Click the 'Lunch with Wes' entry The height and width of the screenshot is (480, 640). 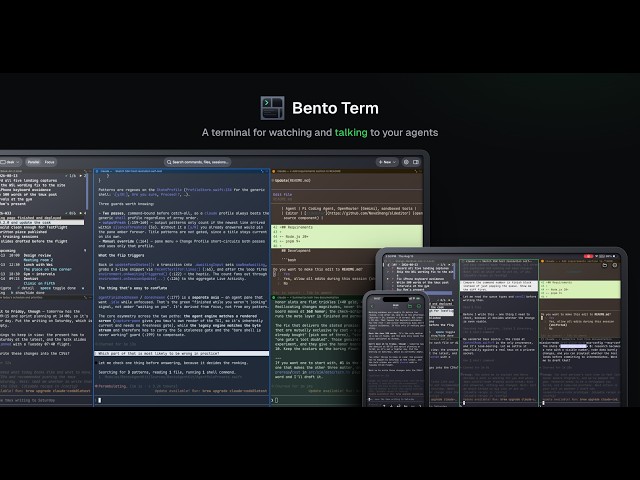pos(38,264)
